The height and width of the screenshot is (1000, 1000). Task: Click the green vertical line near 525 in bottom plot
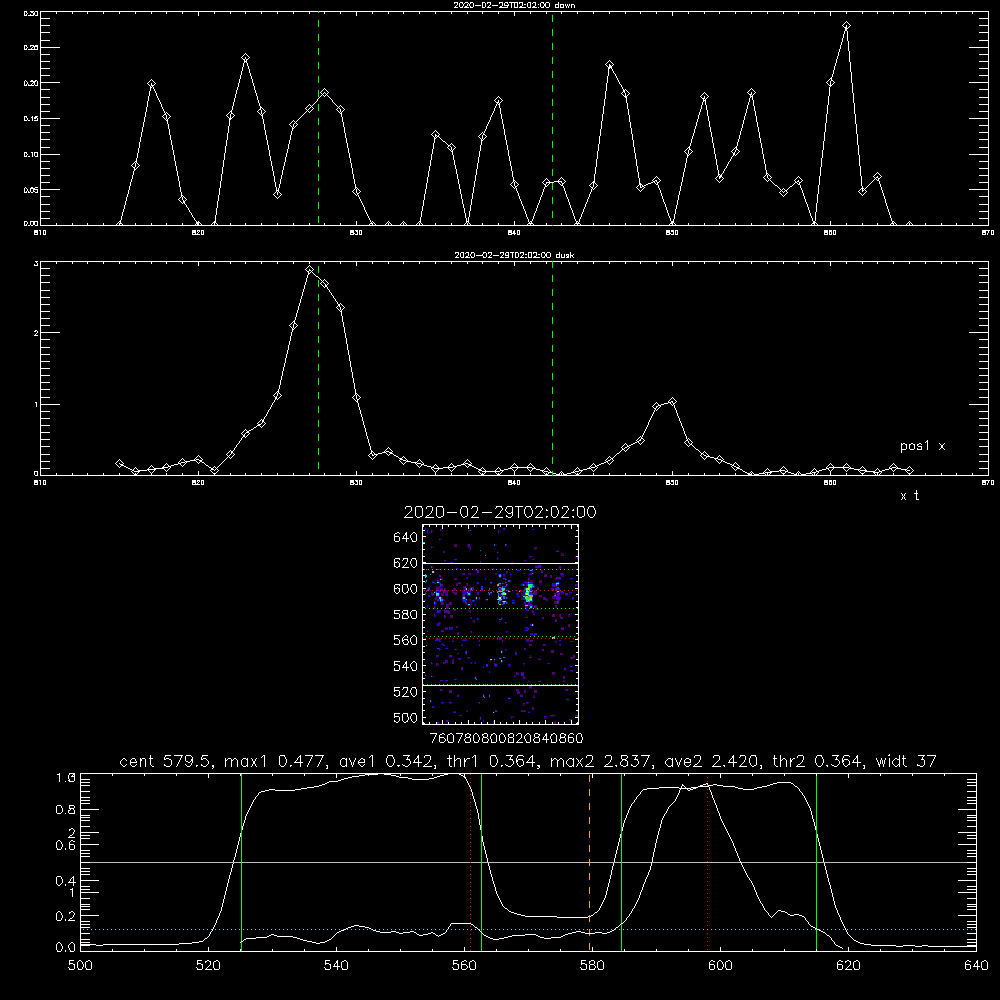(241, 862)
